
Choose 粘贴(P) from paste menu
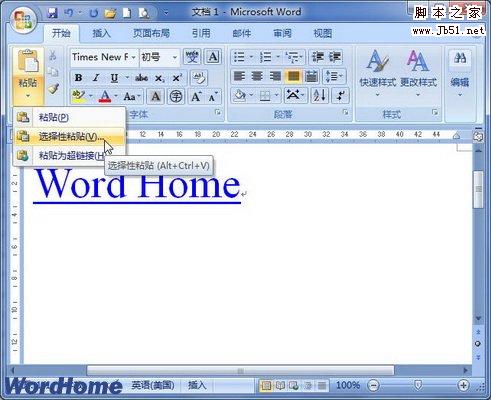point(69,117)
